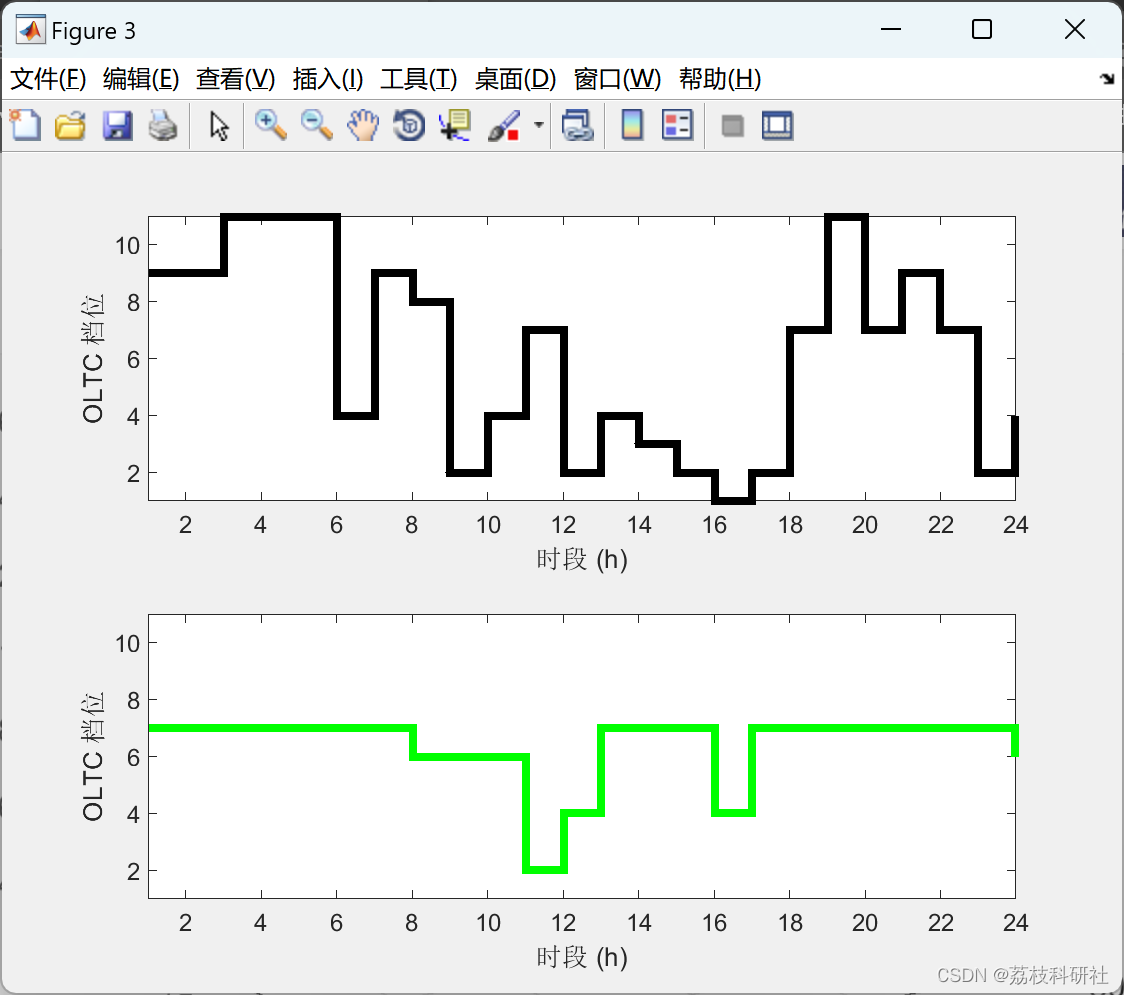The image size is (1124, 995).
Task: Activate the Zoom Out magnifier tool
Action: click(x=316, y=125)
